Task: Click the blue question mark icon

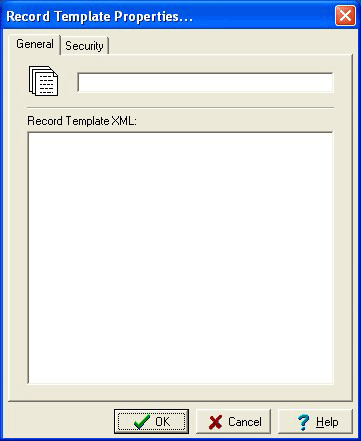Action: (x=303, y=422)
